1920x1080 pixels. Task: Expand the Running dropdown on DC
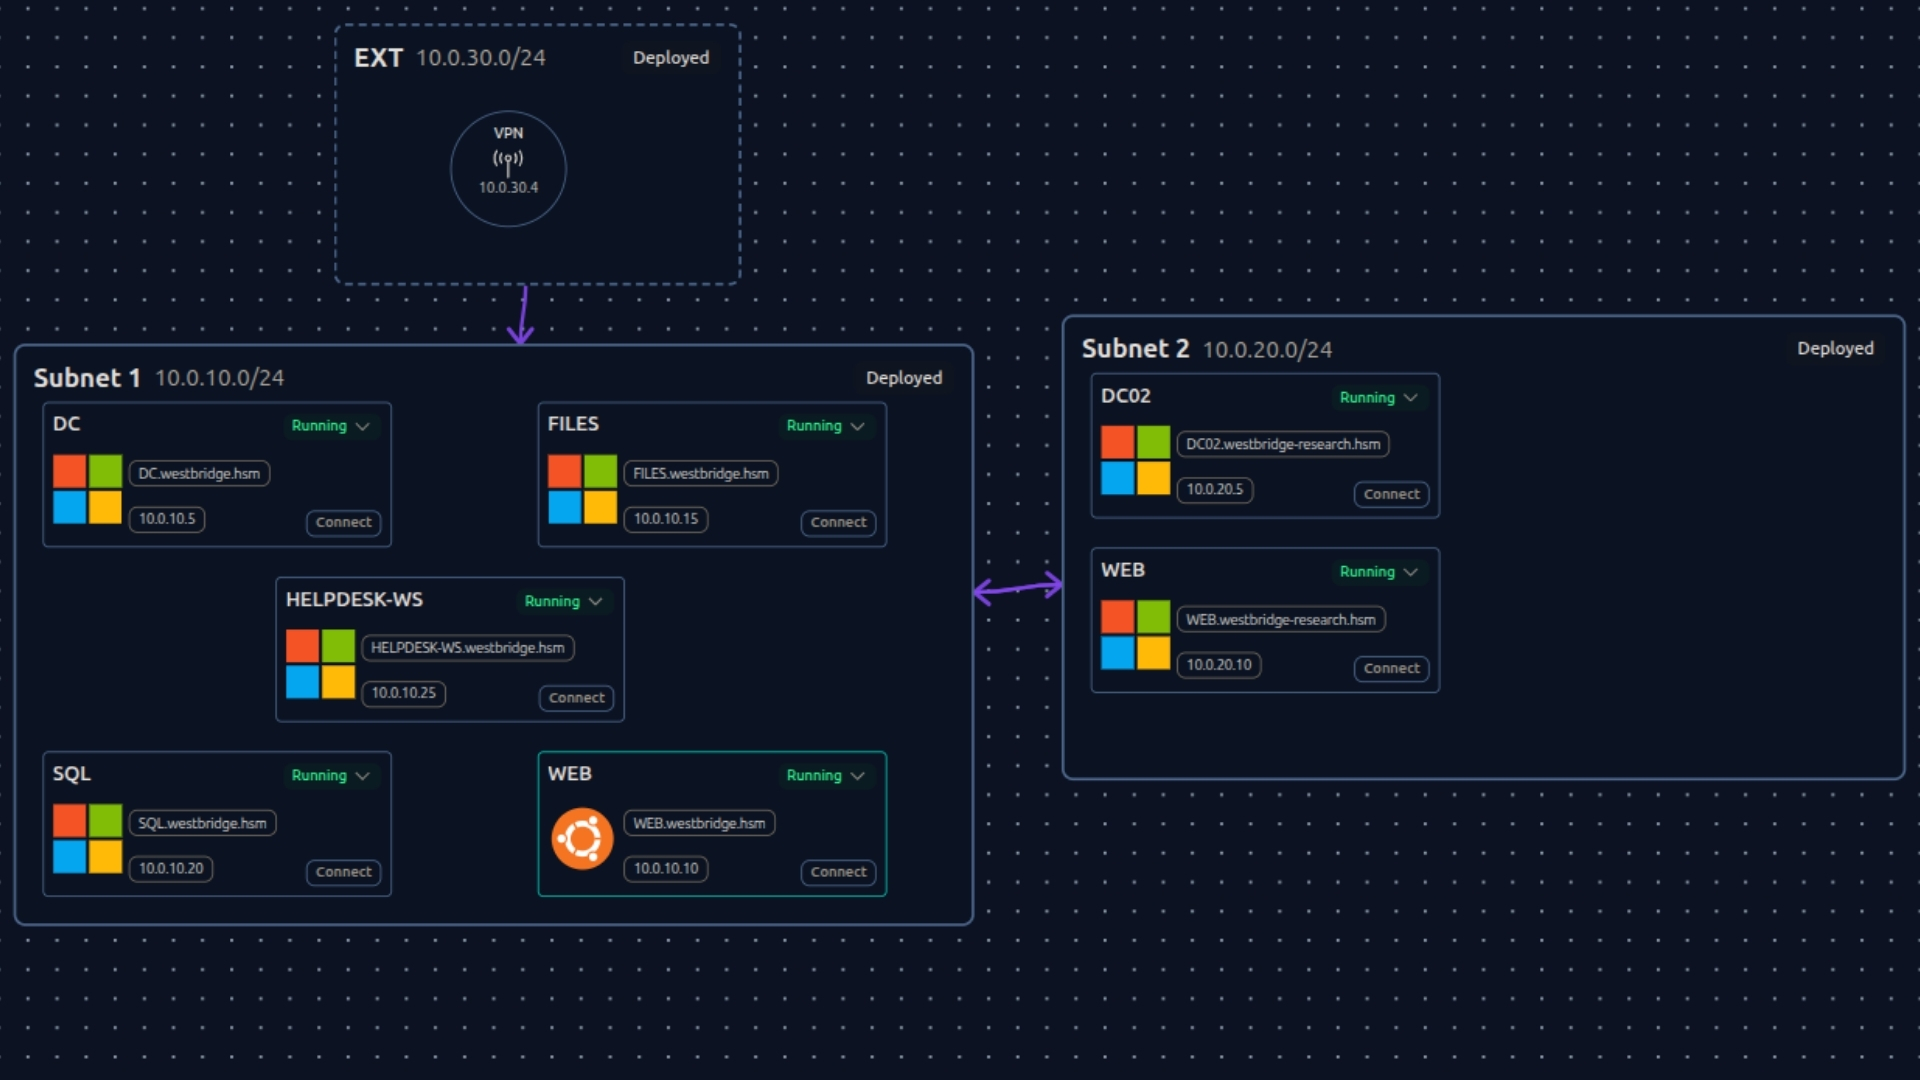330,426
